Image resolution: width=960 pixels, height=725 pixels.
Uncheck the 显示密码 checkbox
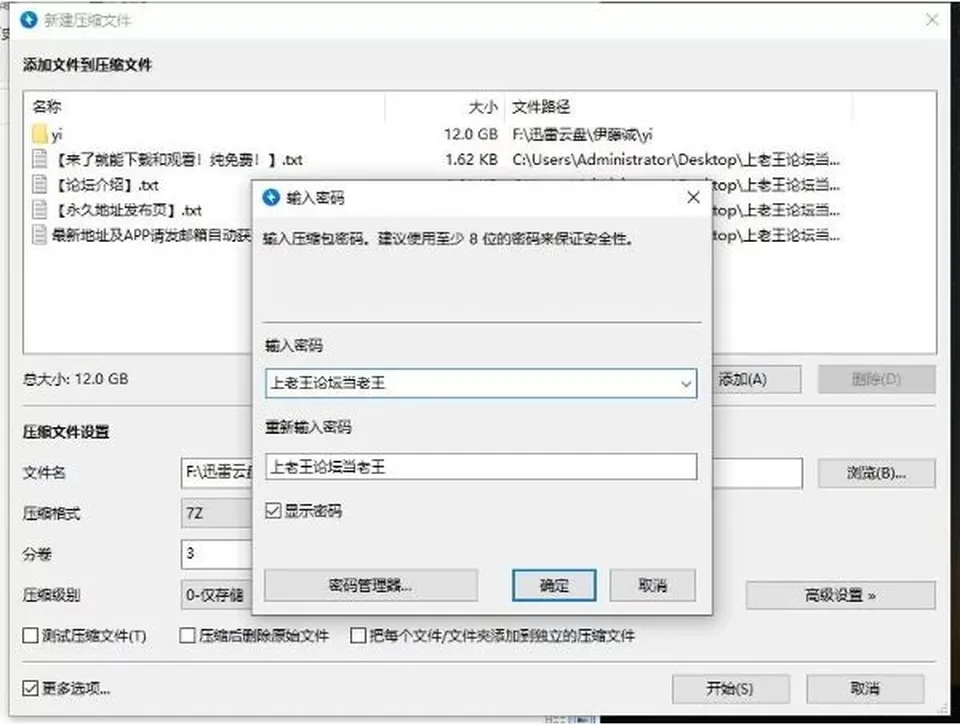point(273,511)
